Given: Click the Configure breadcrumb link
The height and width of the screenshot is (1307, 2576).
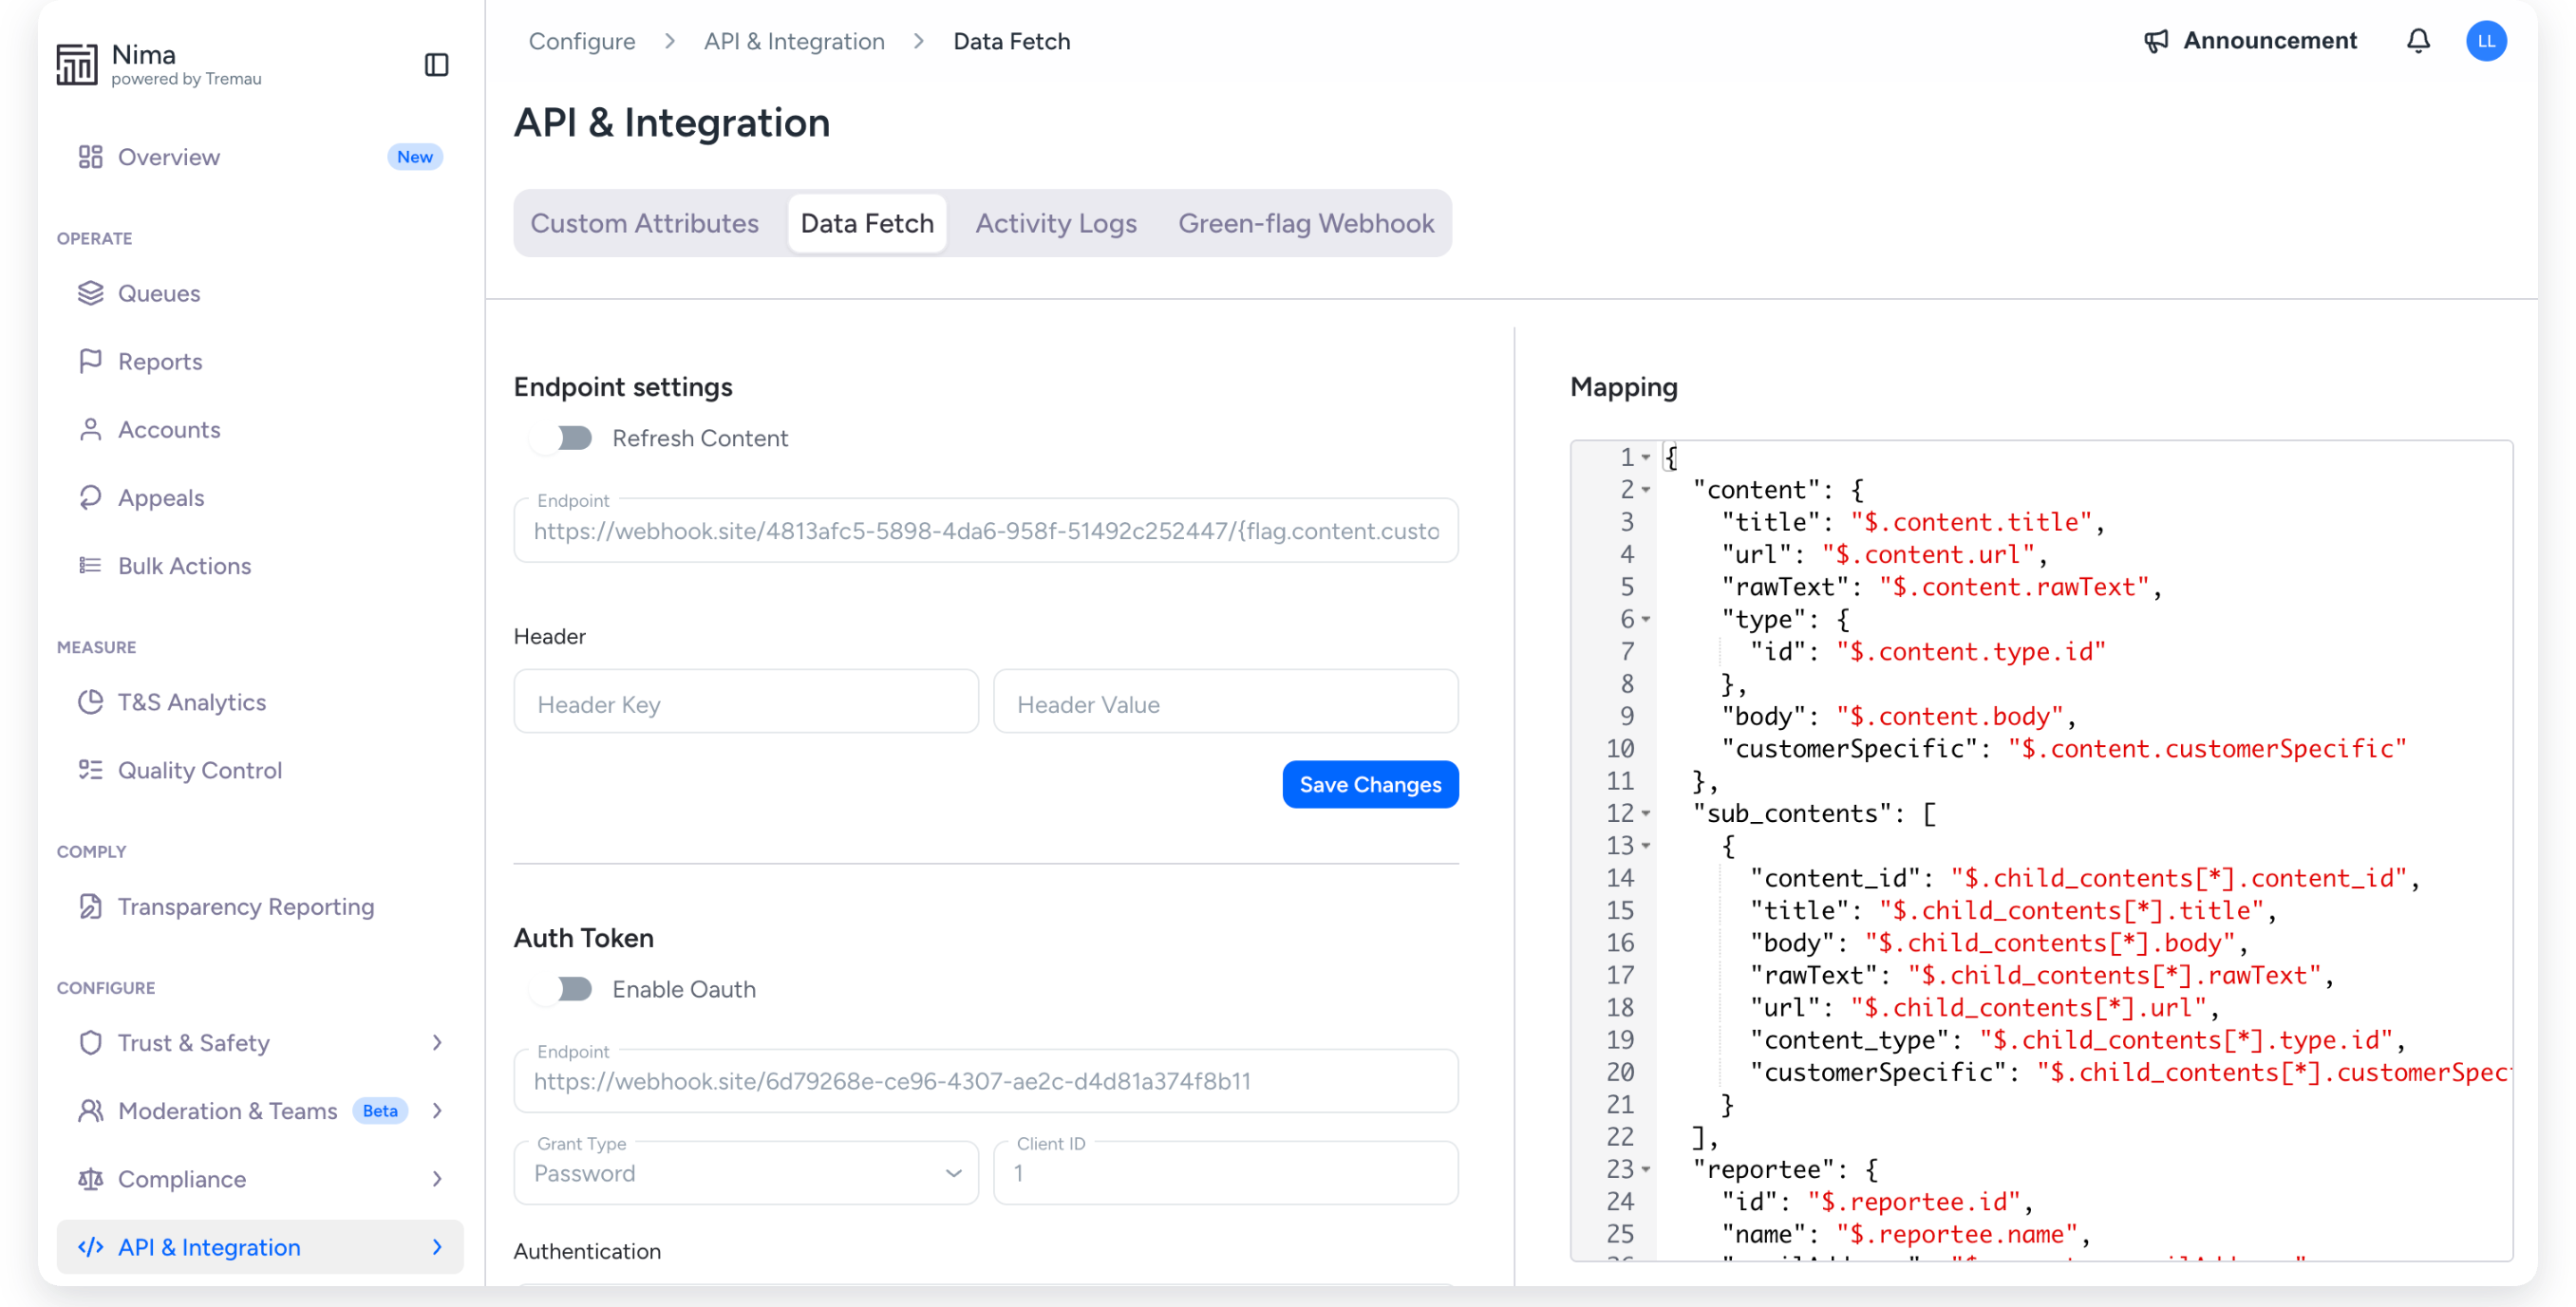Looking at the screenshot, I should (x=582, y=41).
